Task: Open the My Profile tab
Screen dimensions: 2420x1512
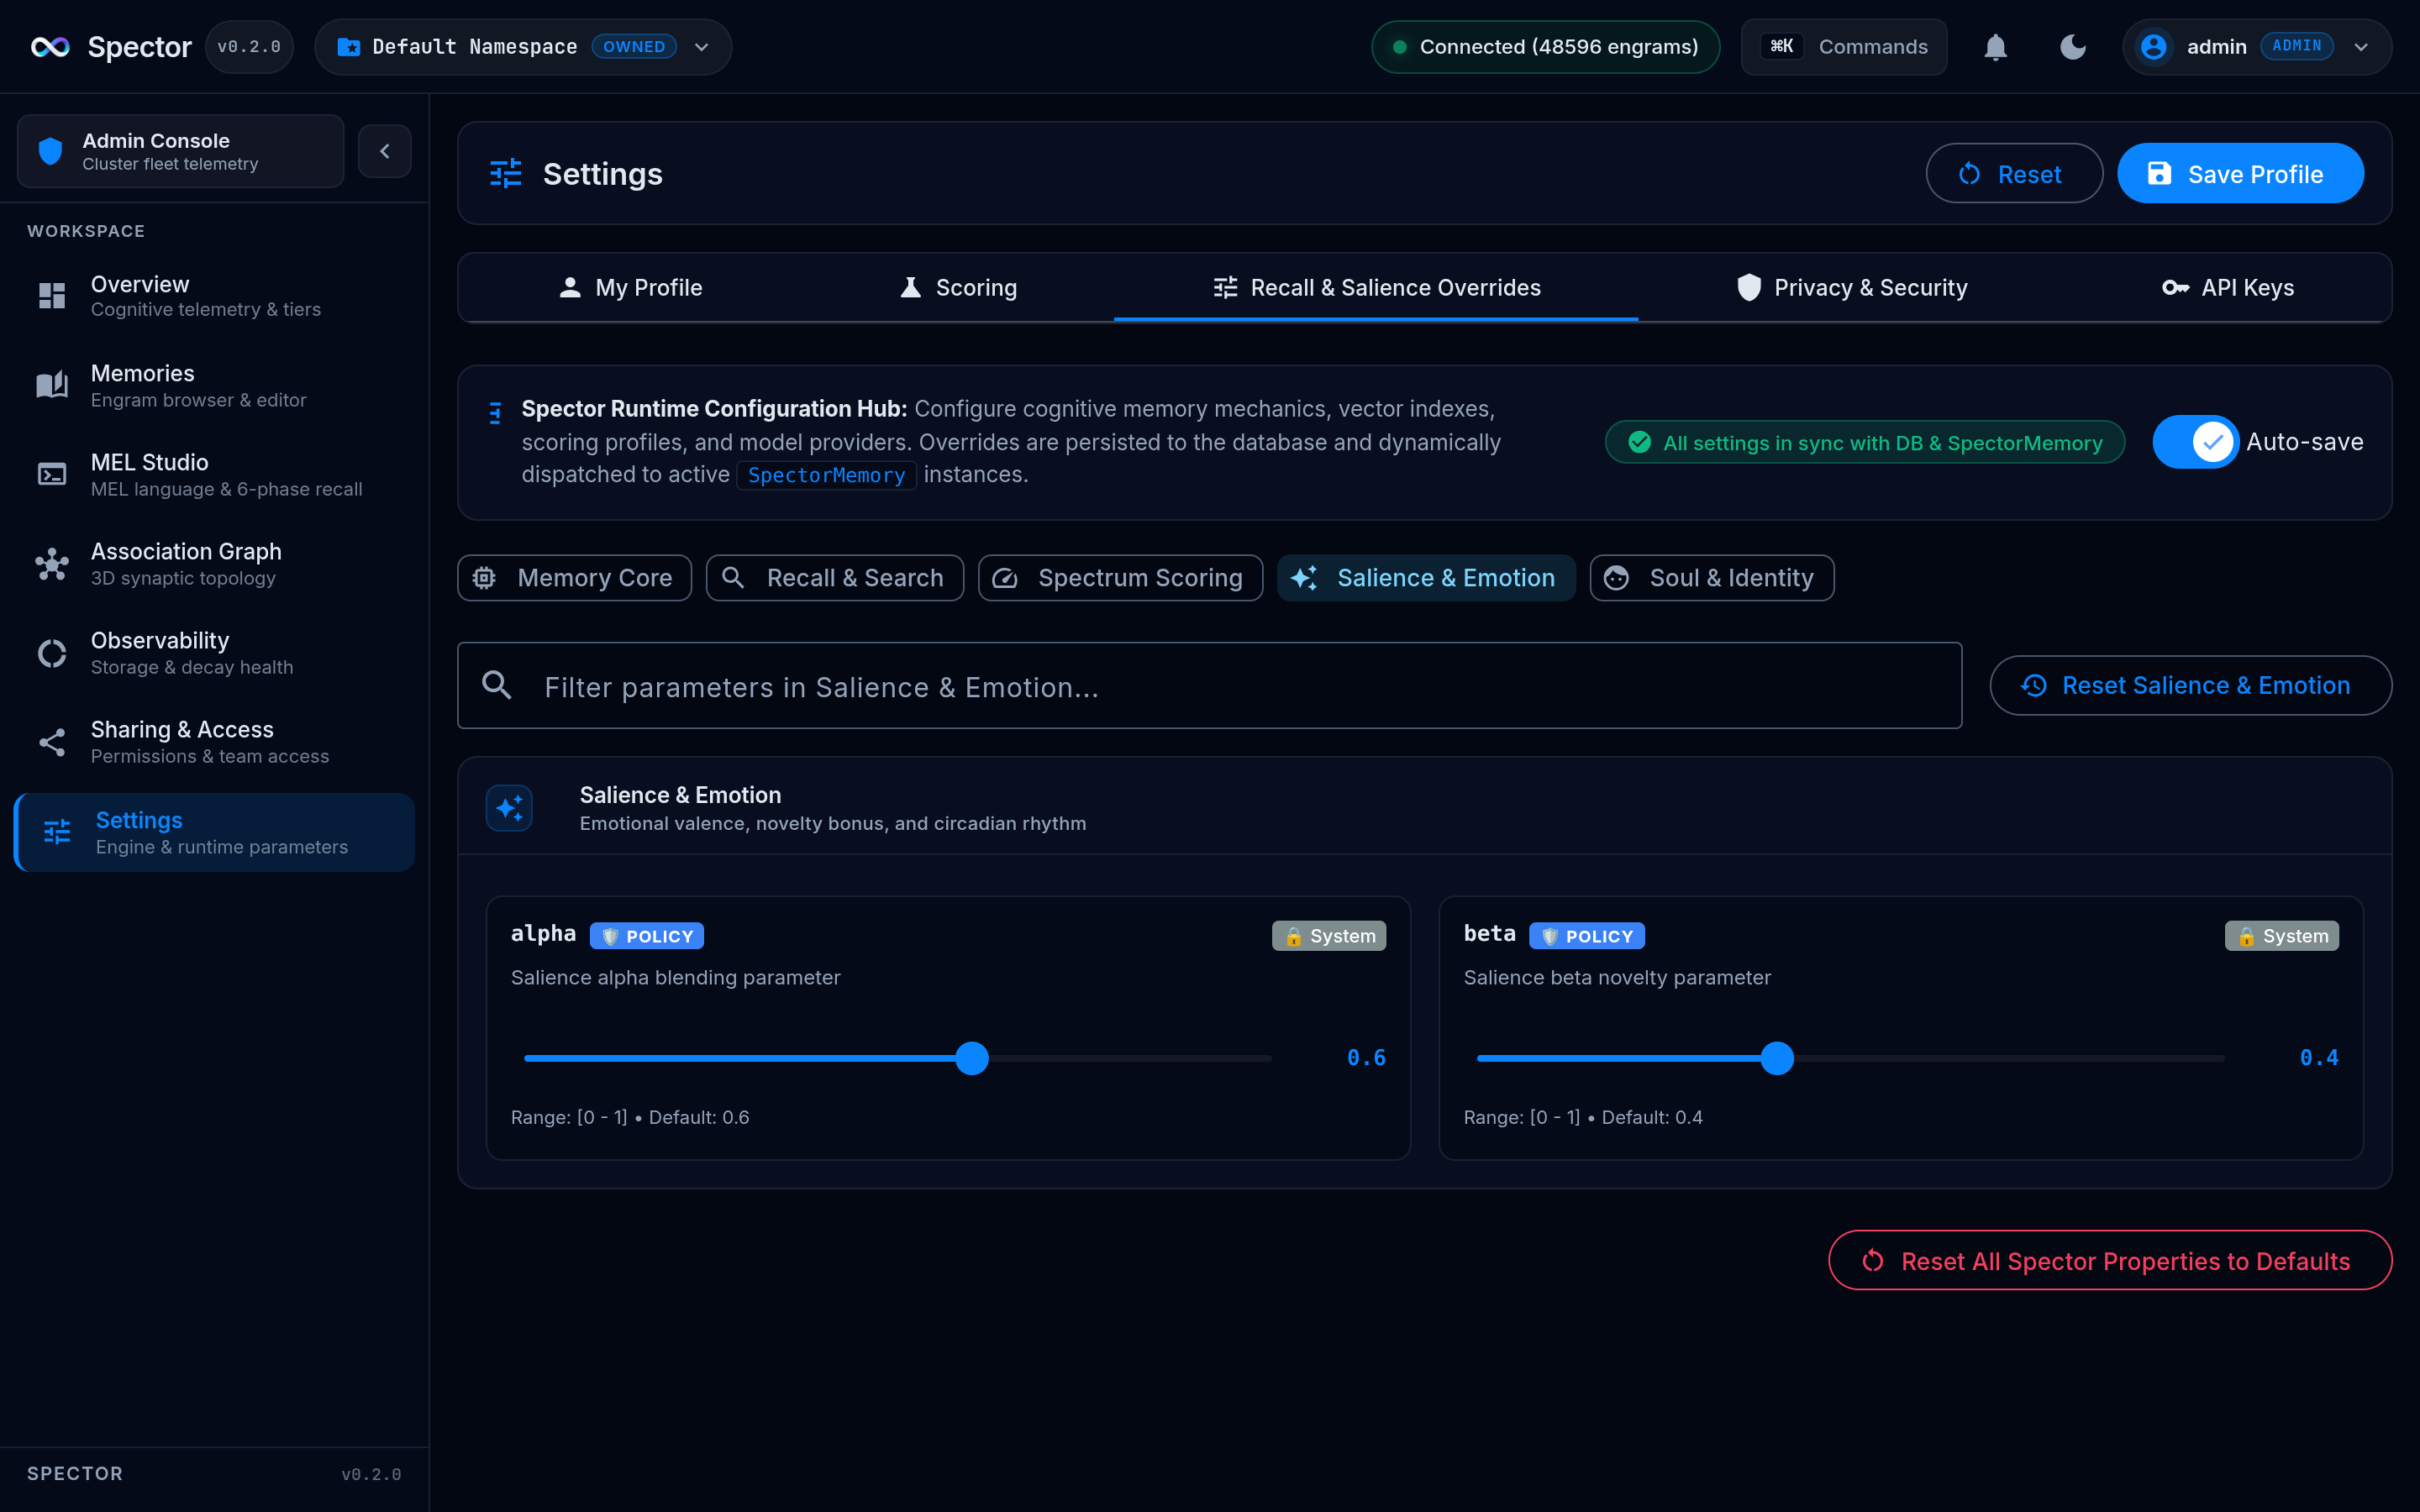Action: pos(631,288)
